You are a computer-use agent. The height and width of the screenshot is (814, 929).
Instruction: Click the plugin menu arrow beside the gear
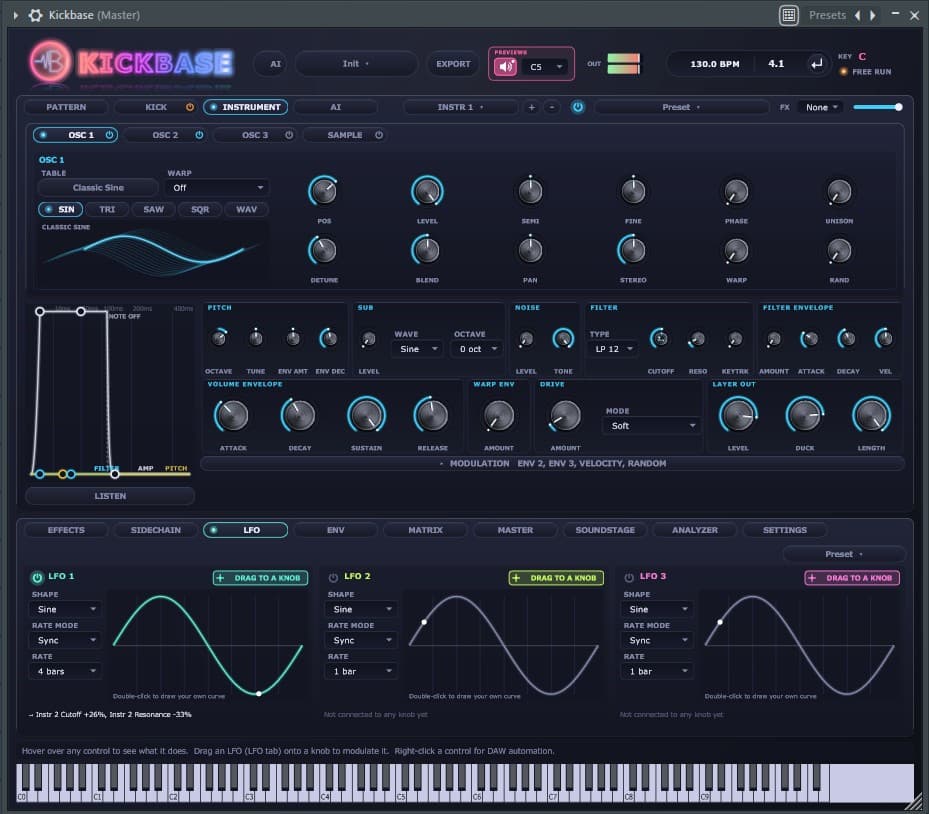[16, 15]
